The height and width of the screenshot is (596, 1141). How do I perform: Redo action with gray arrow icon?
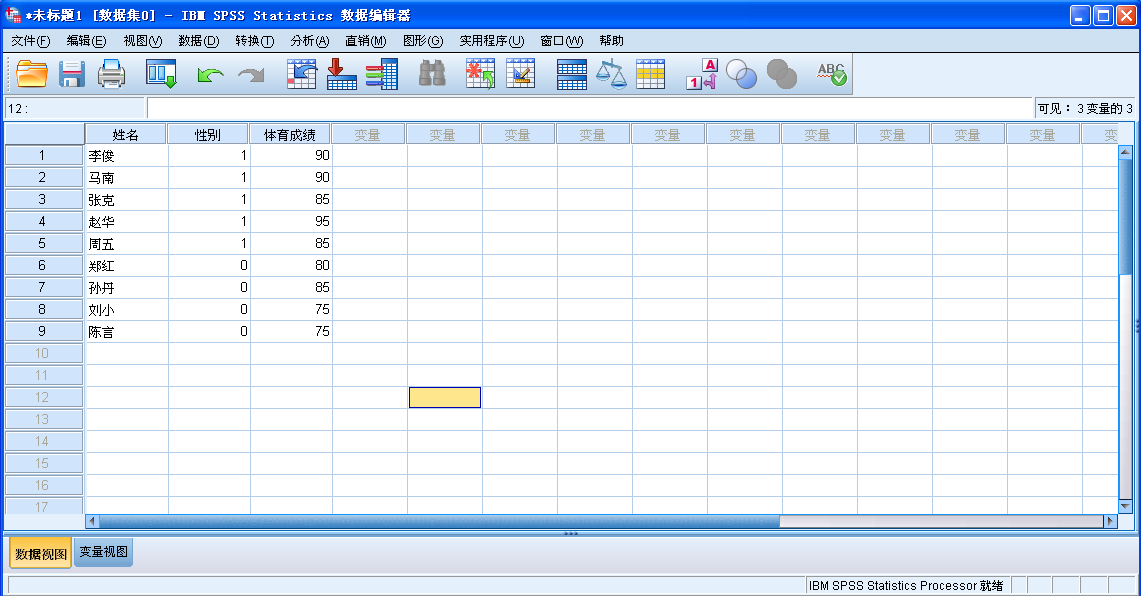point(251,74)
